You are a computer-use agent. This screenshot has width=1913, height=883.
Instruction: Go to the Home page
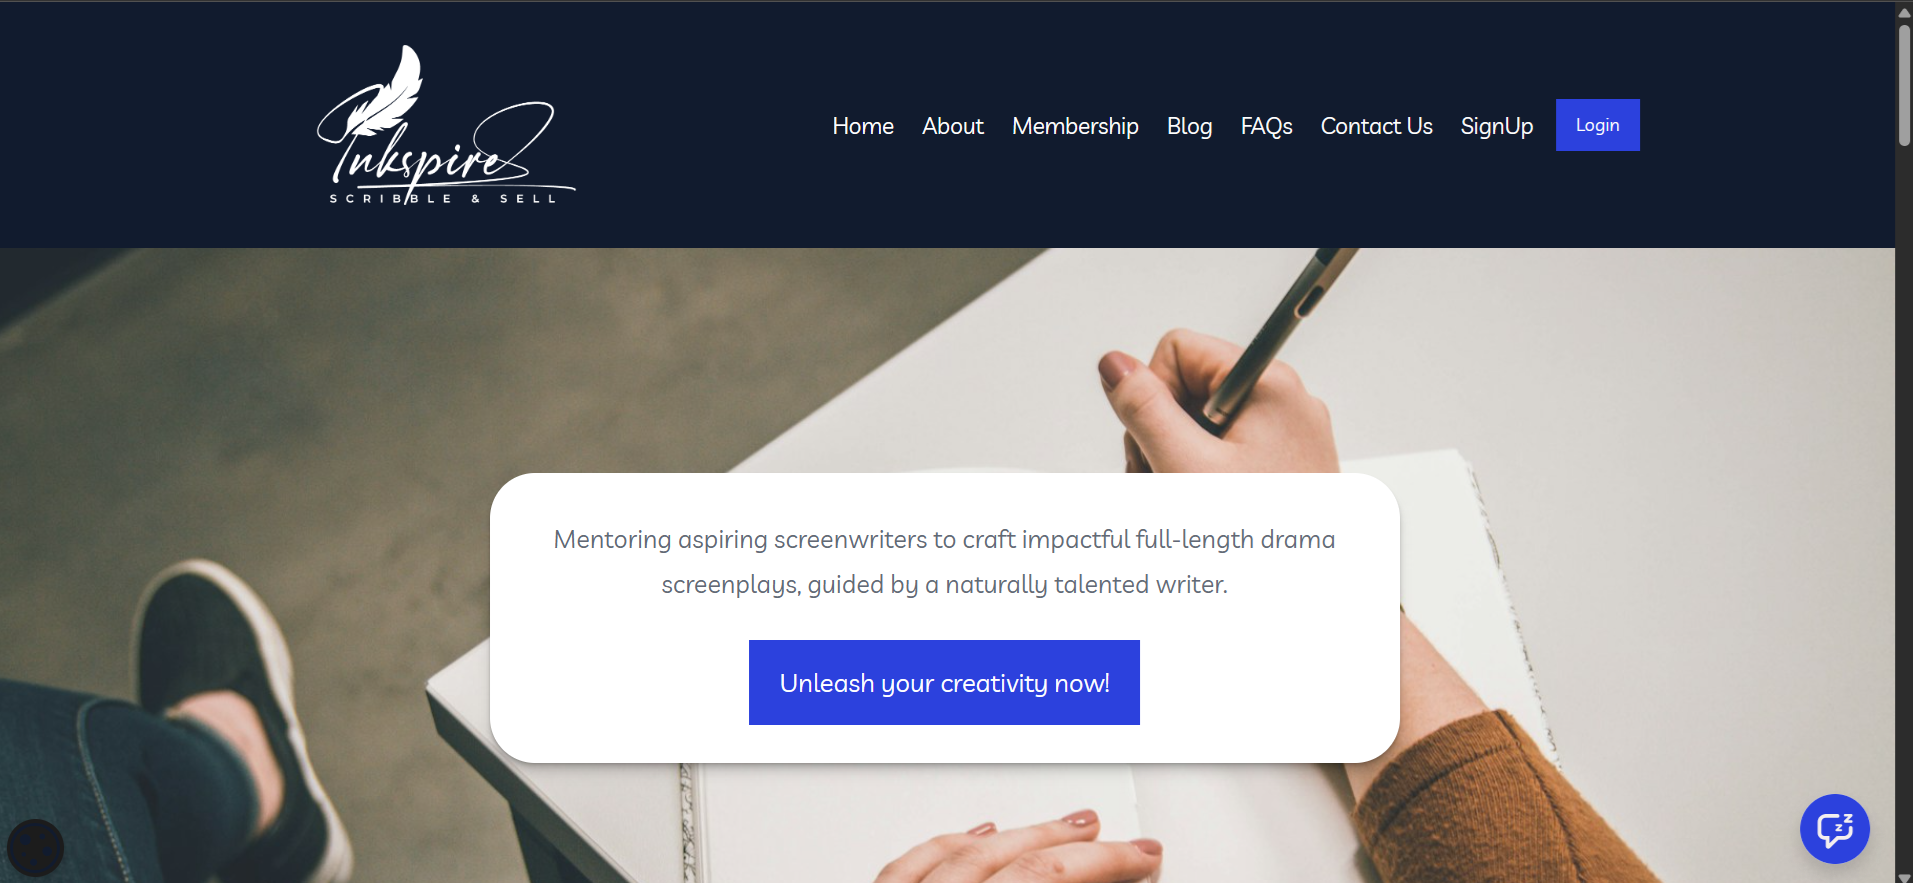pyautogui.click(x=863, y=126)
